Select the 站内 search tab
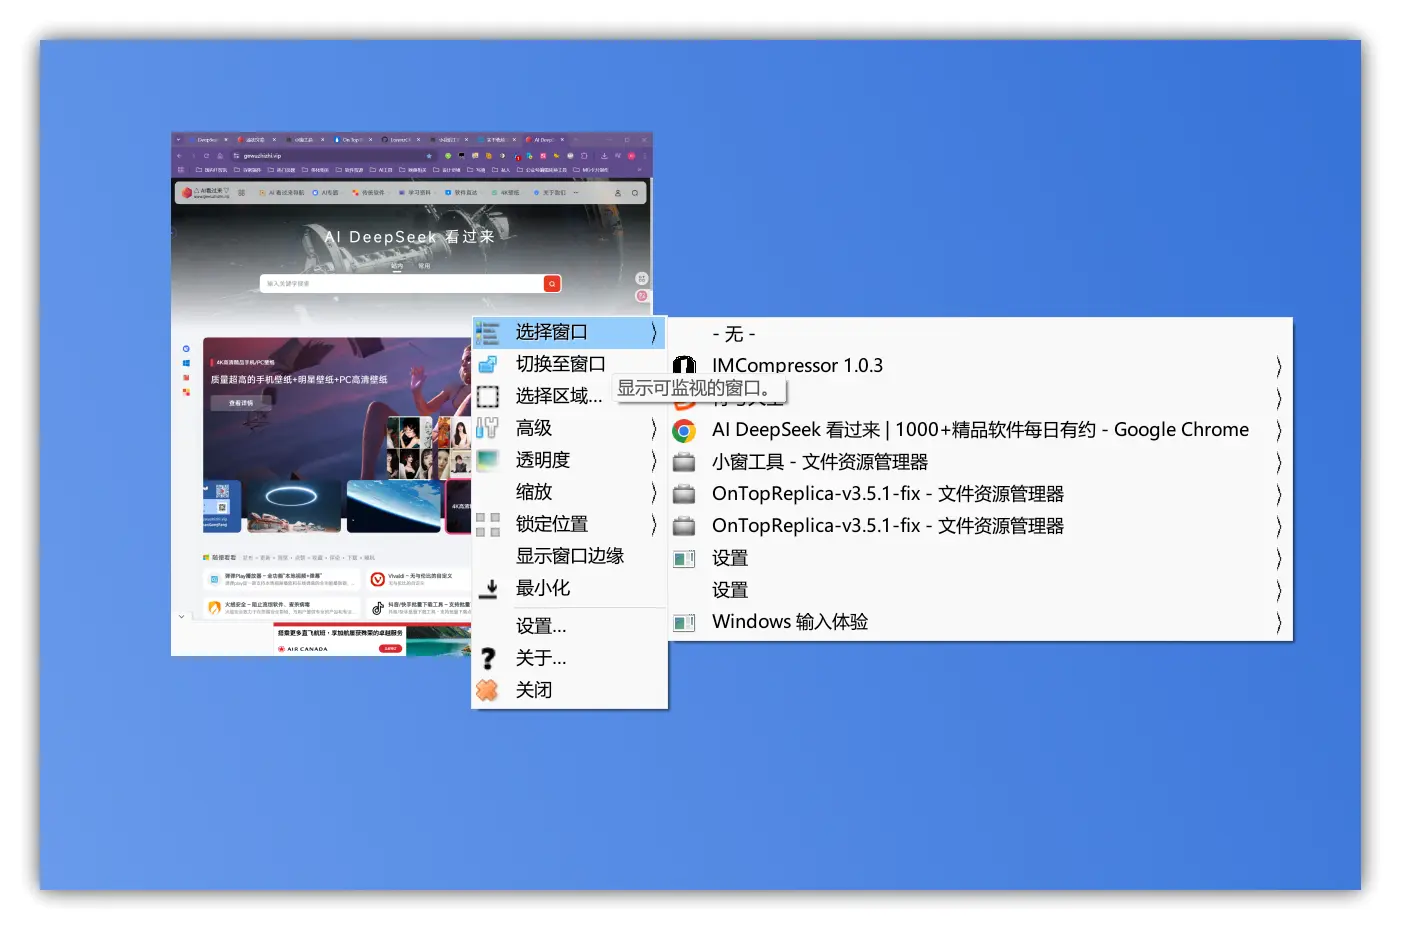Screen dimensions: 1401x930 [x=397, y=266]
